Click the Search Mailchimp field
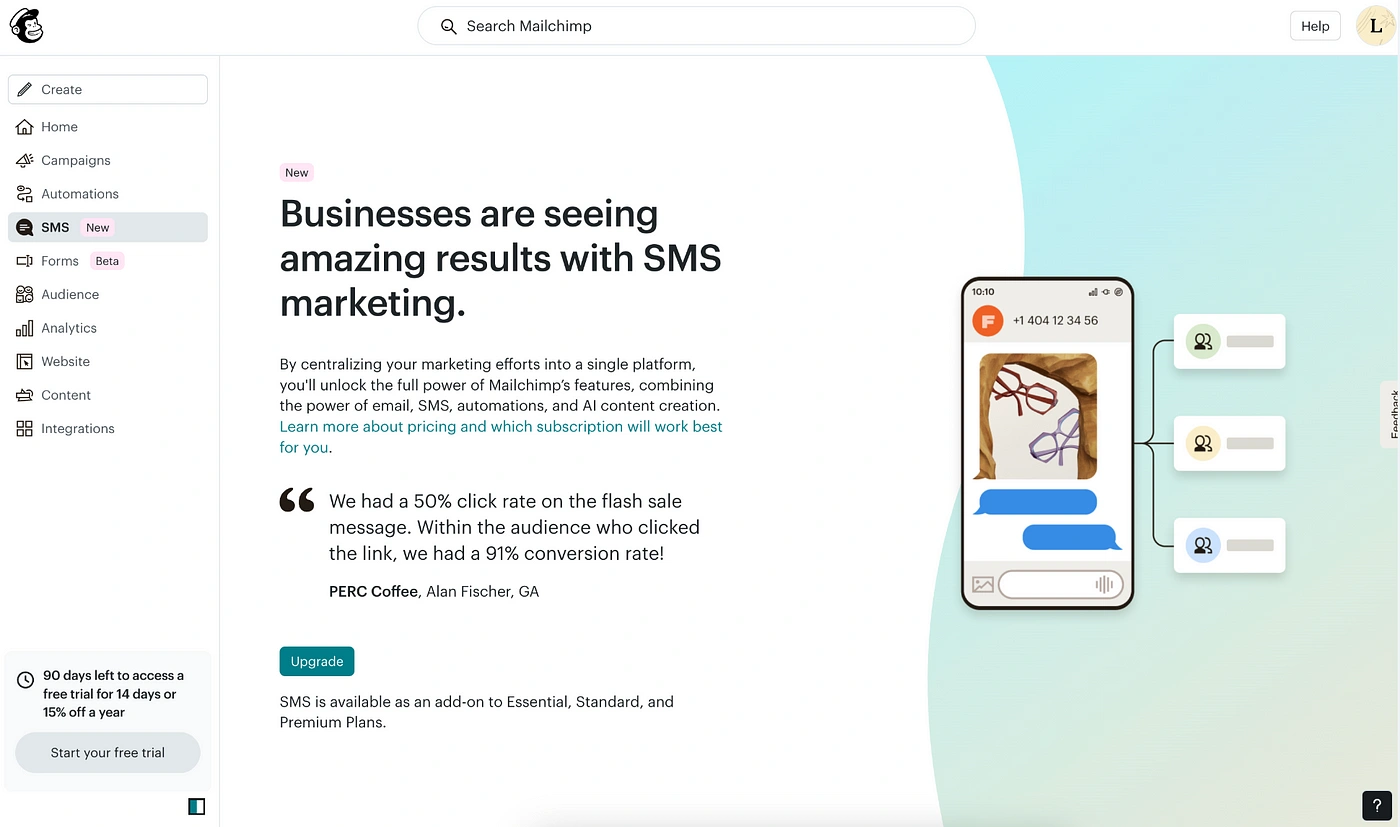 click(696, 26)
